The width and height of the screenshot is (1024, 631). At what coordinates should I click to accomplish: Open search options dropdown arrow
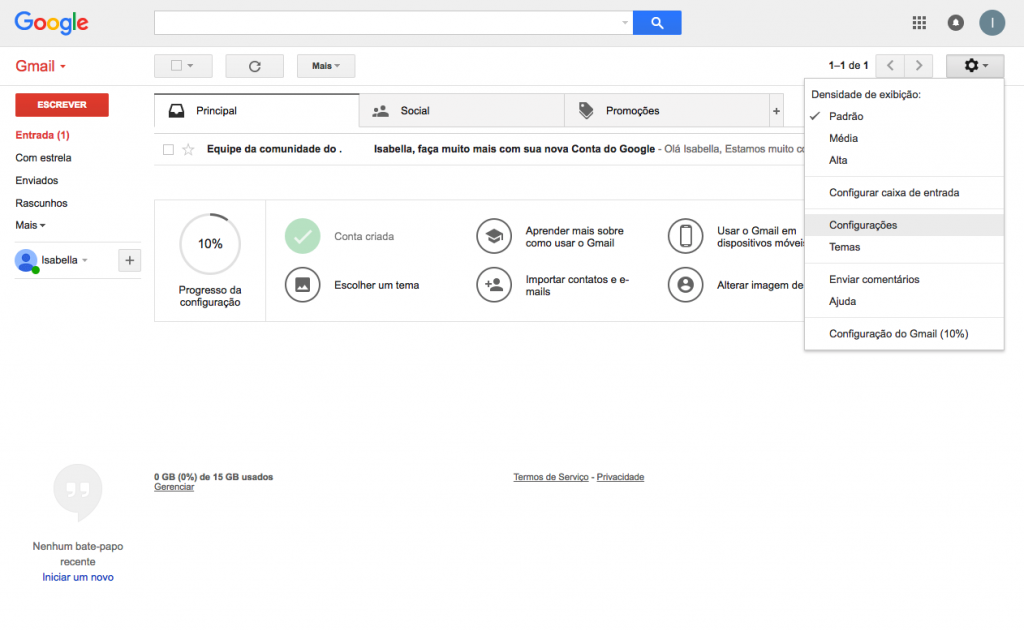tap(624, 23)
